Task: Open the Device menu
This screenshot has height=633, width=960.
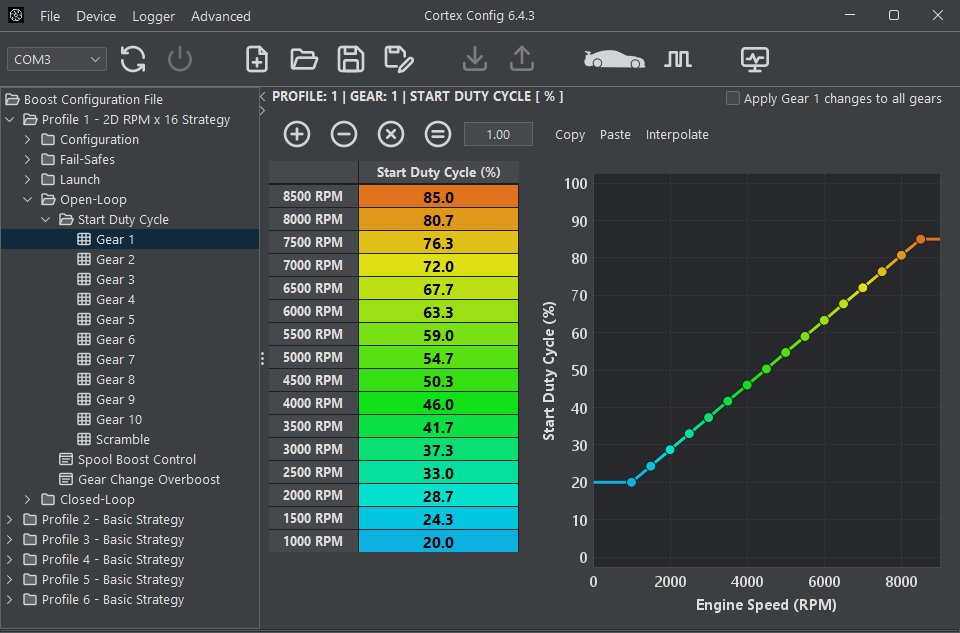Action: tap(96, 17)
